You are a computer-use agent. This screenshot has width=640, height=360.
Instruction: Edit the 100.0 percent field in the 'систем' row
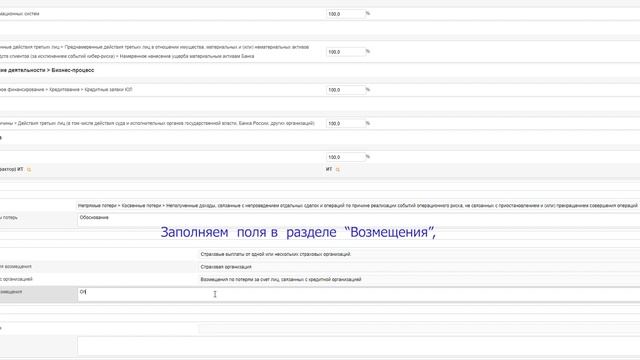346,14
